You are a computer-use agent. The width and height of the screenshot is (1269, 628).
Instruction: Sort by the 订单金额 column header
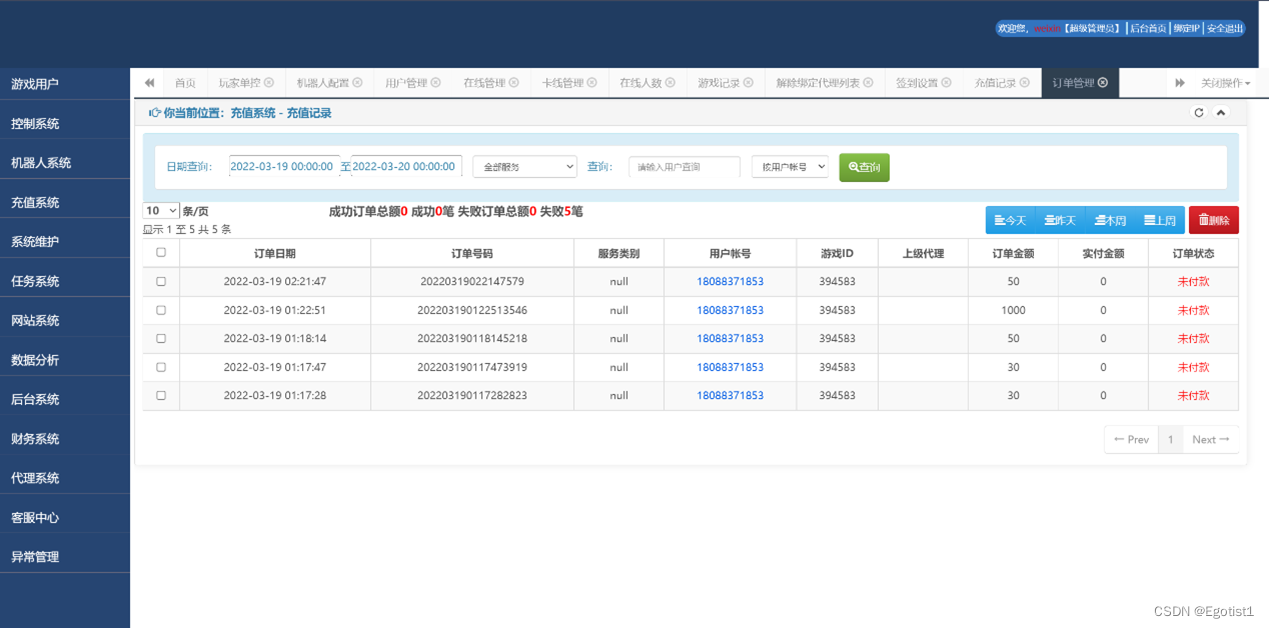(x=1013, y=253)
